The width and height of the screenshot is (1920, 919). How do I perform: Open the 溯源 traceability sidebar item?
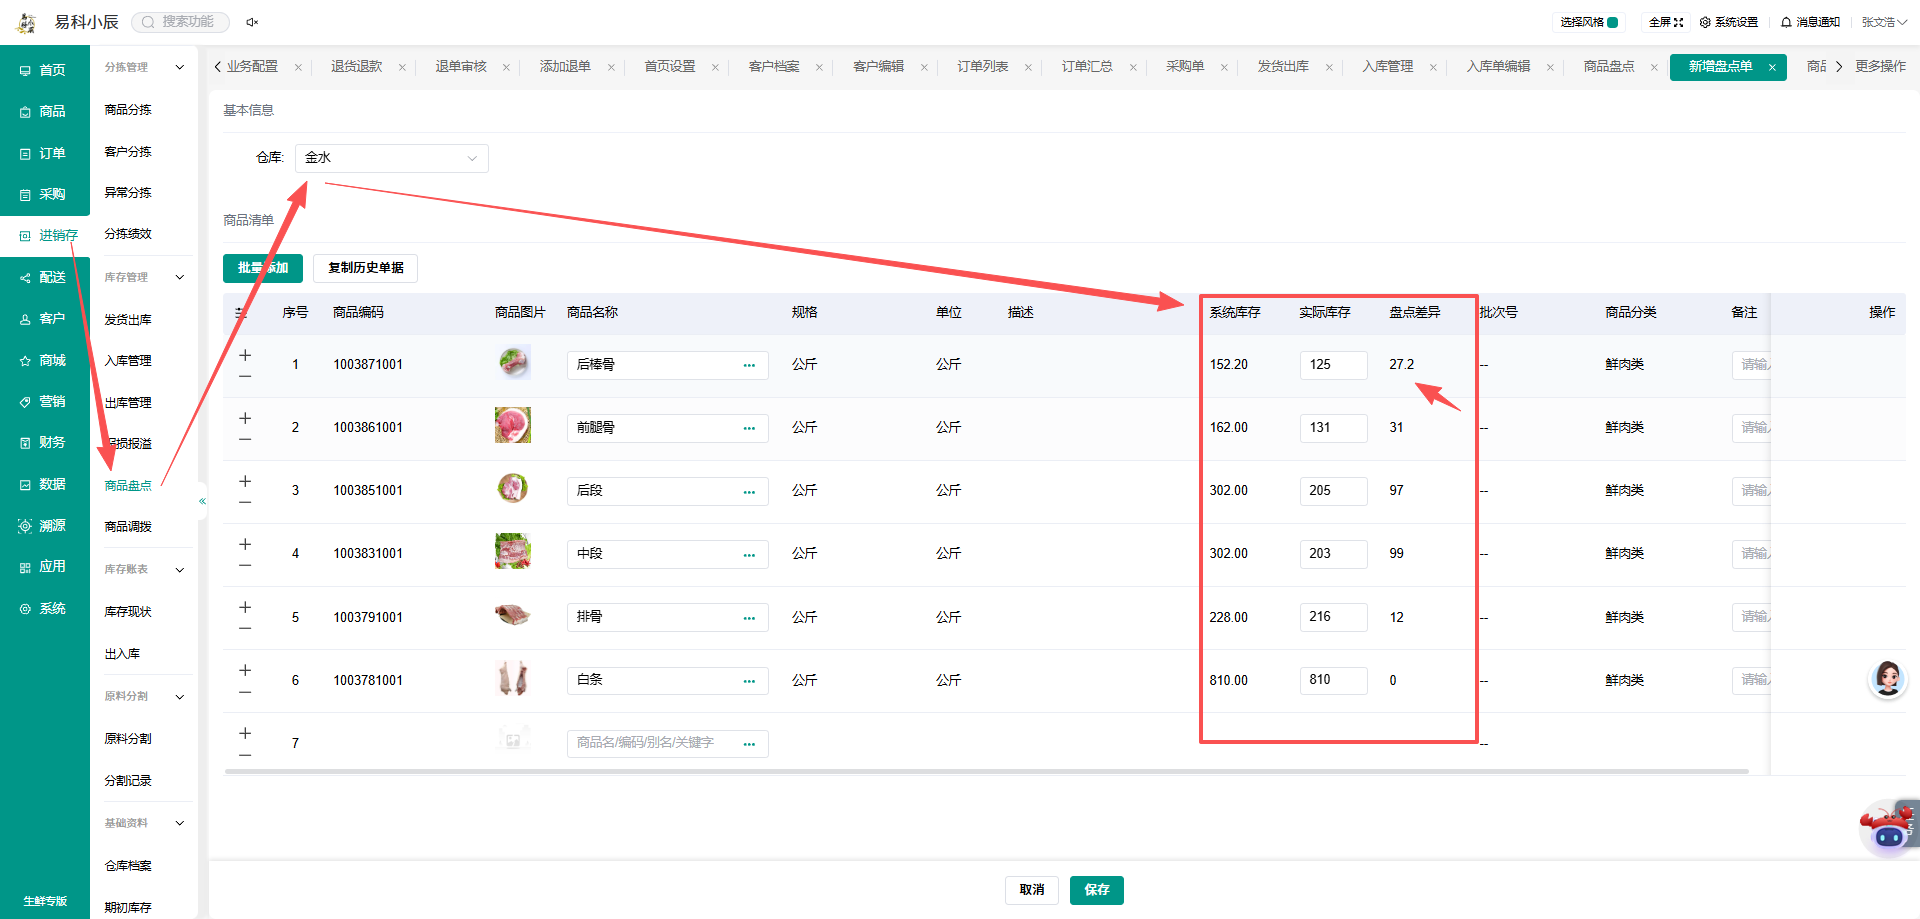[44, 525]
